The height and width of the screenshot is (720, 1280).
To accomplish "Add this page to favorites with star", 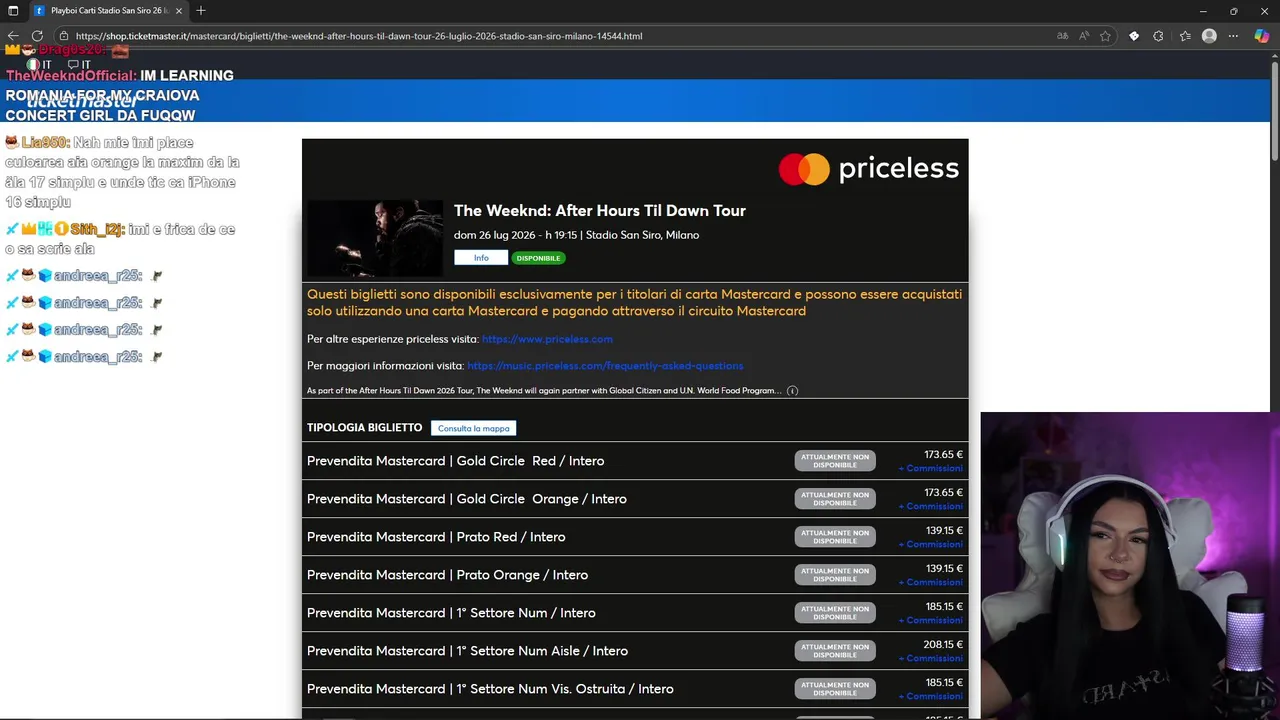I will (x=1105, y=36).
